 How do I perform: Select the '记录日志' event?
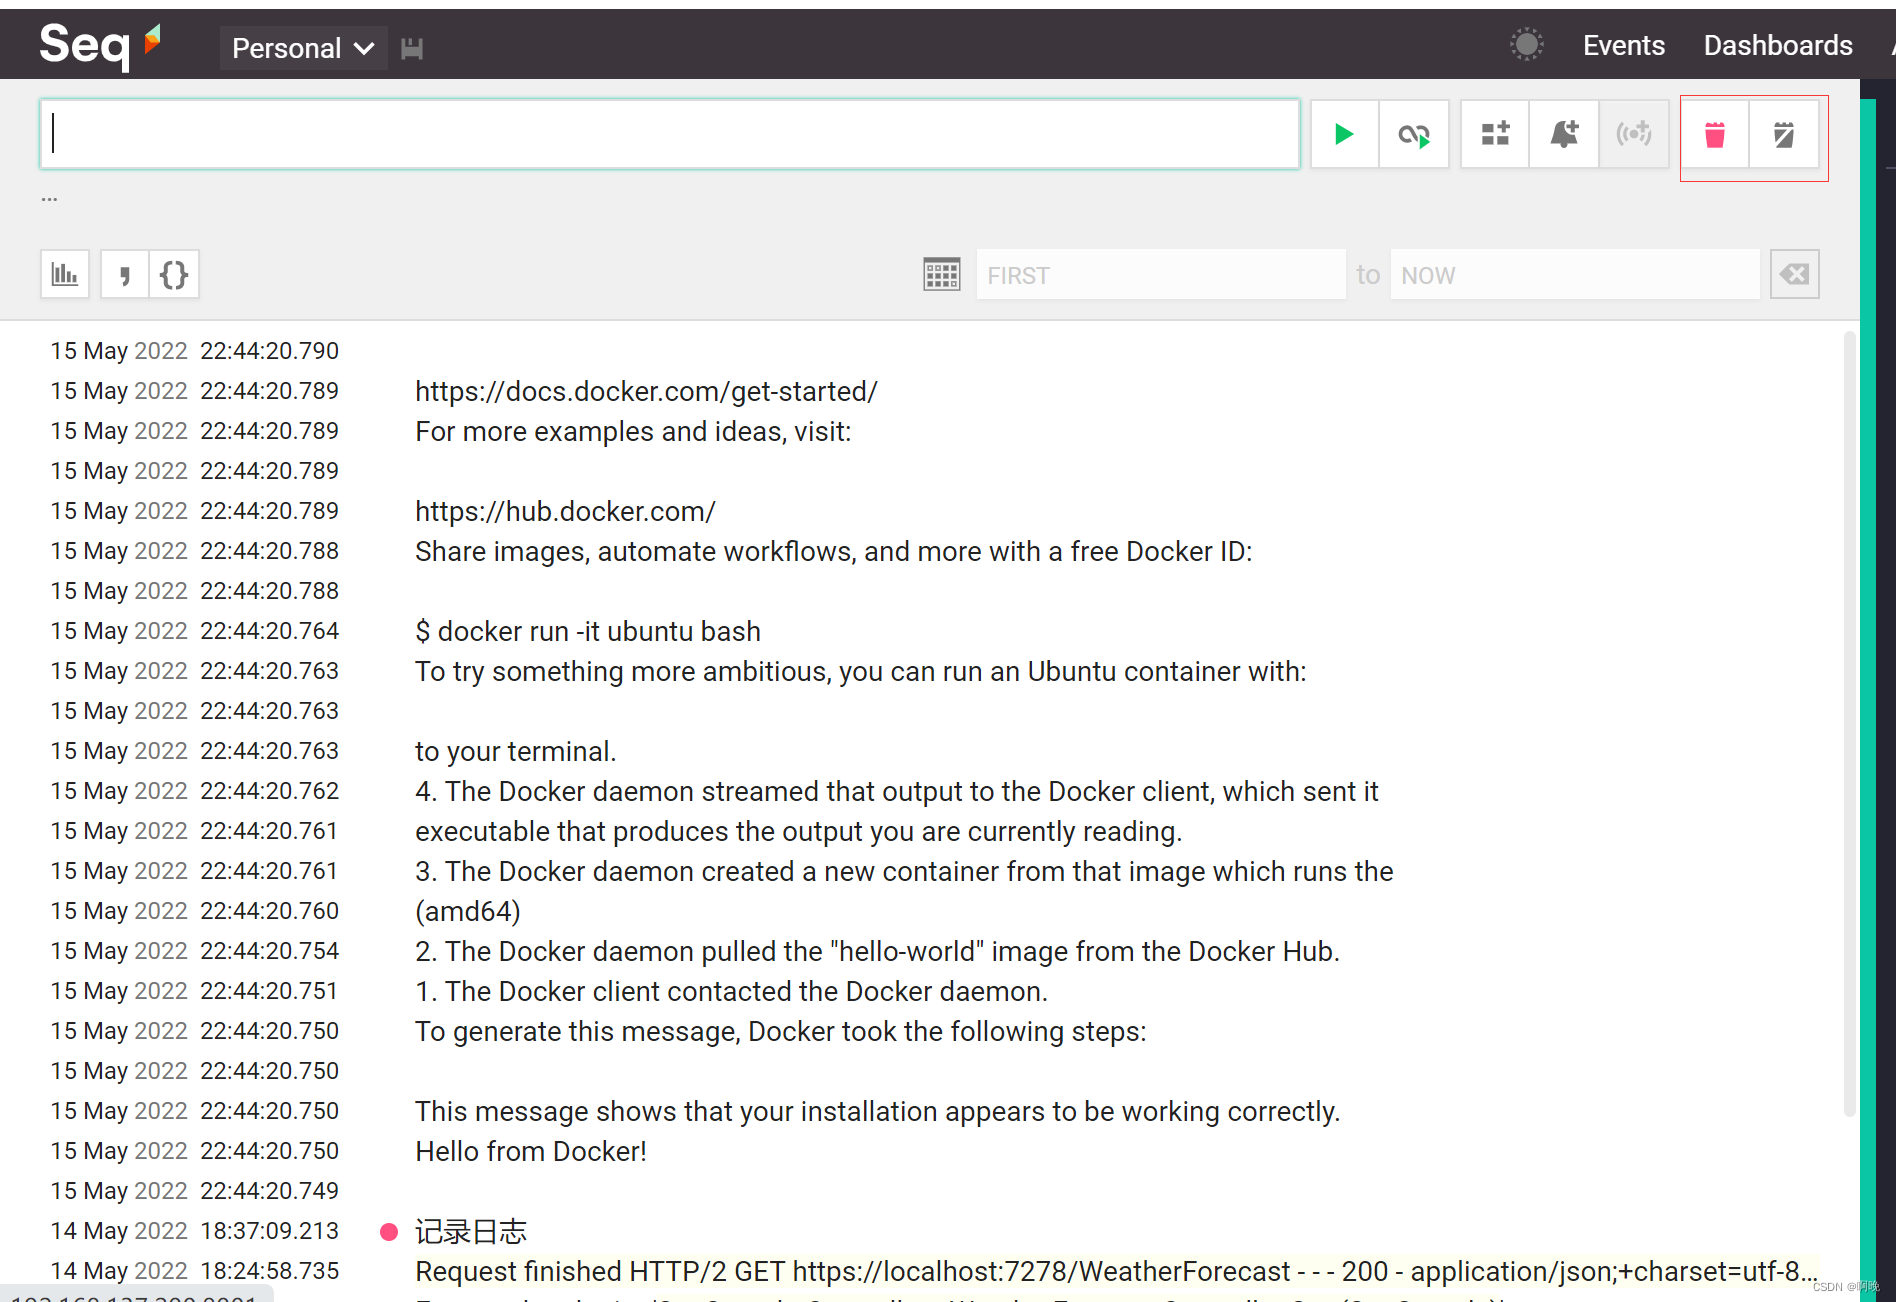470,1231
